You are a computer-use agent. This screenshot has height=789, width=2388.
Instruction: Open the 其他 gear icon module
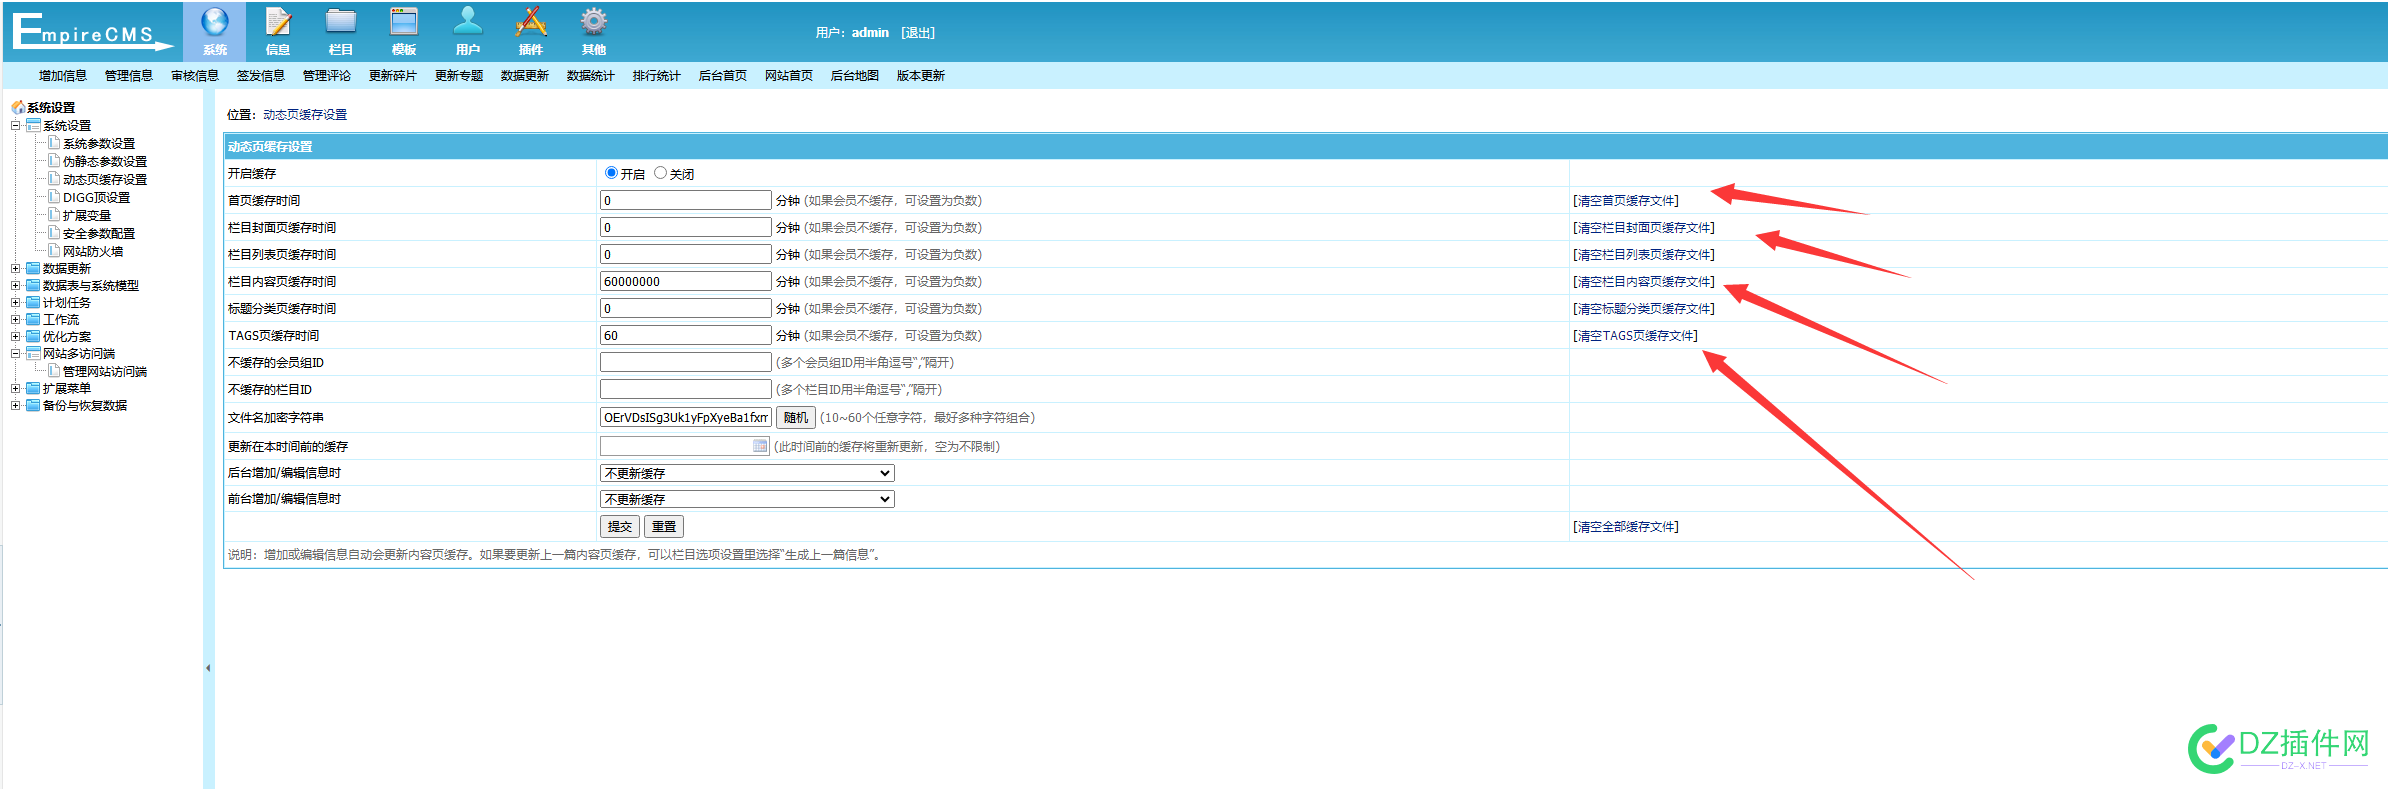coord(594,22)
